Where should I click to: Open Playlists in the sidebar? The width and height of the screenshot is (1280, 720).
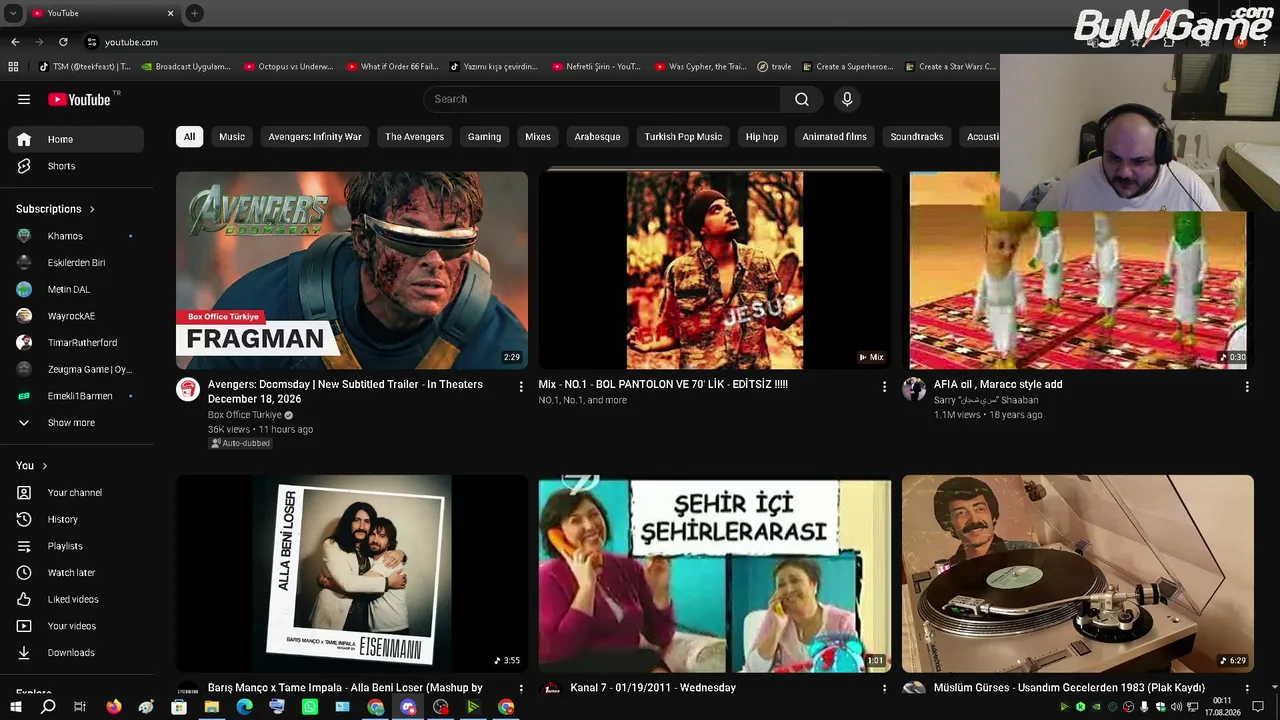pos(76,546)
